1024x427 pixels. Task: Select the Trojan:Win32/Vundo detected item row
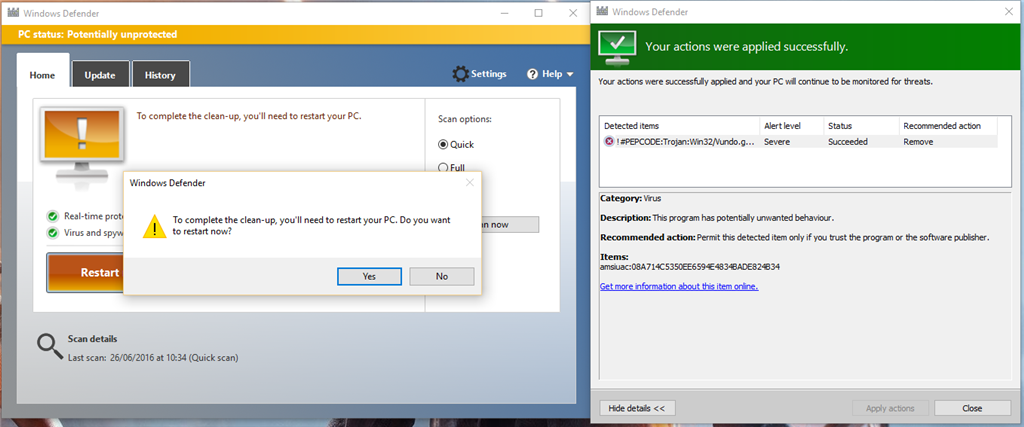click(798, 142)
